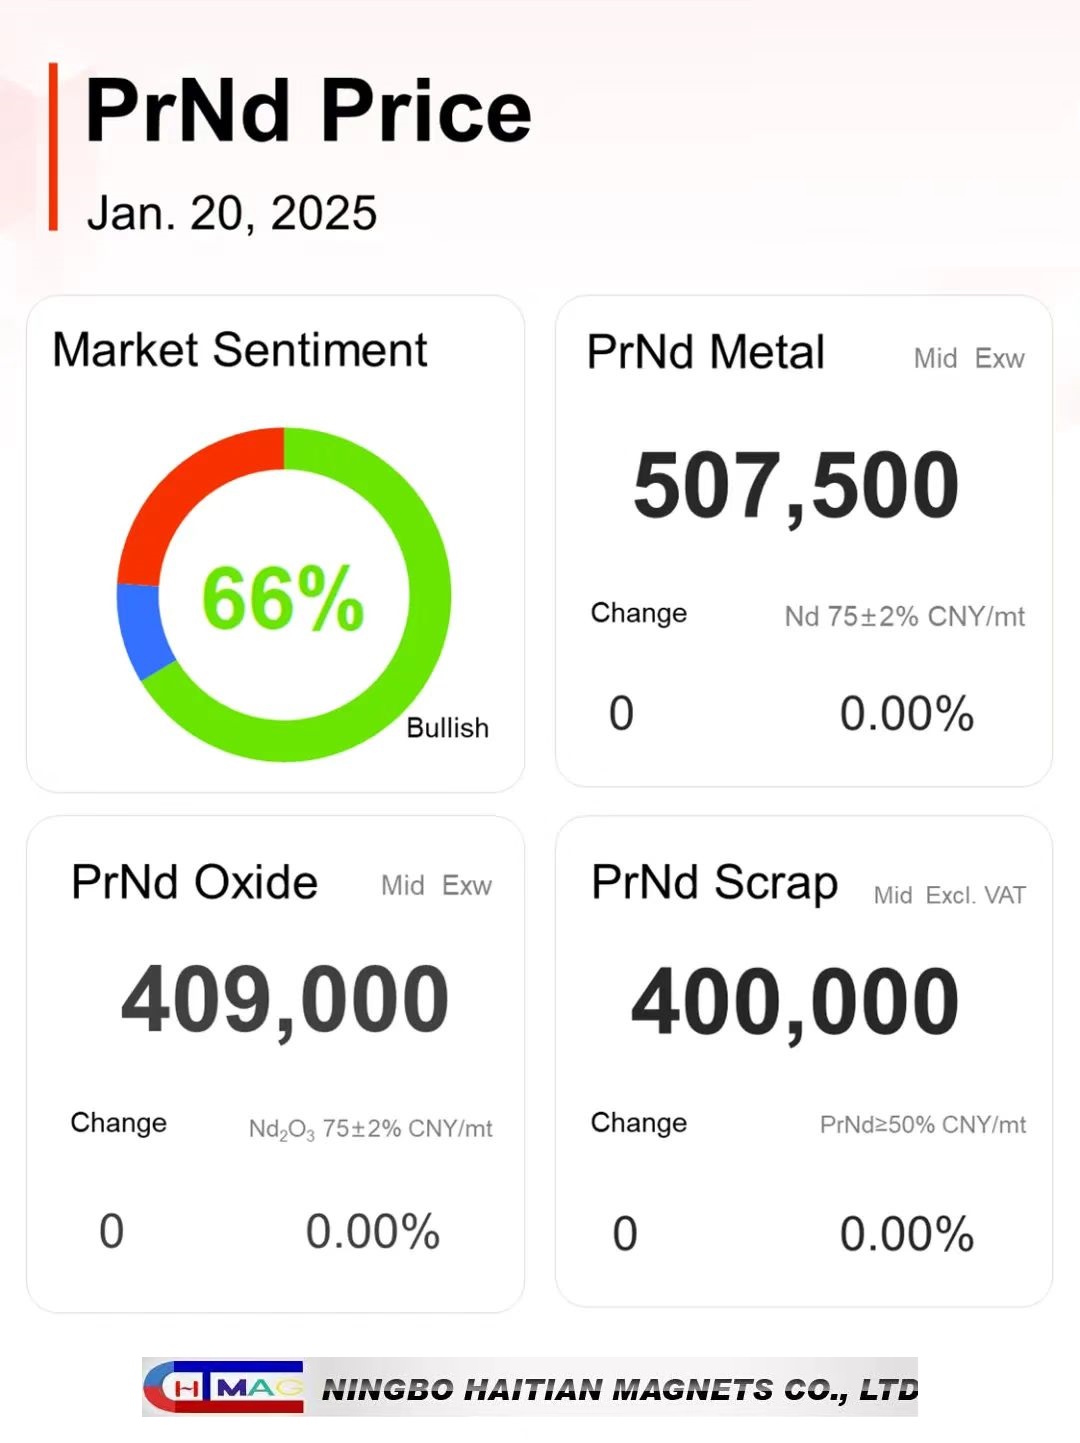This screenshot has height=1443, width=1080.
Task: Click Nd2O3 75±2% CNY/mt spec label
Action: [x=371, y=1129]
